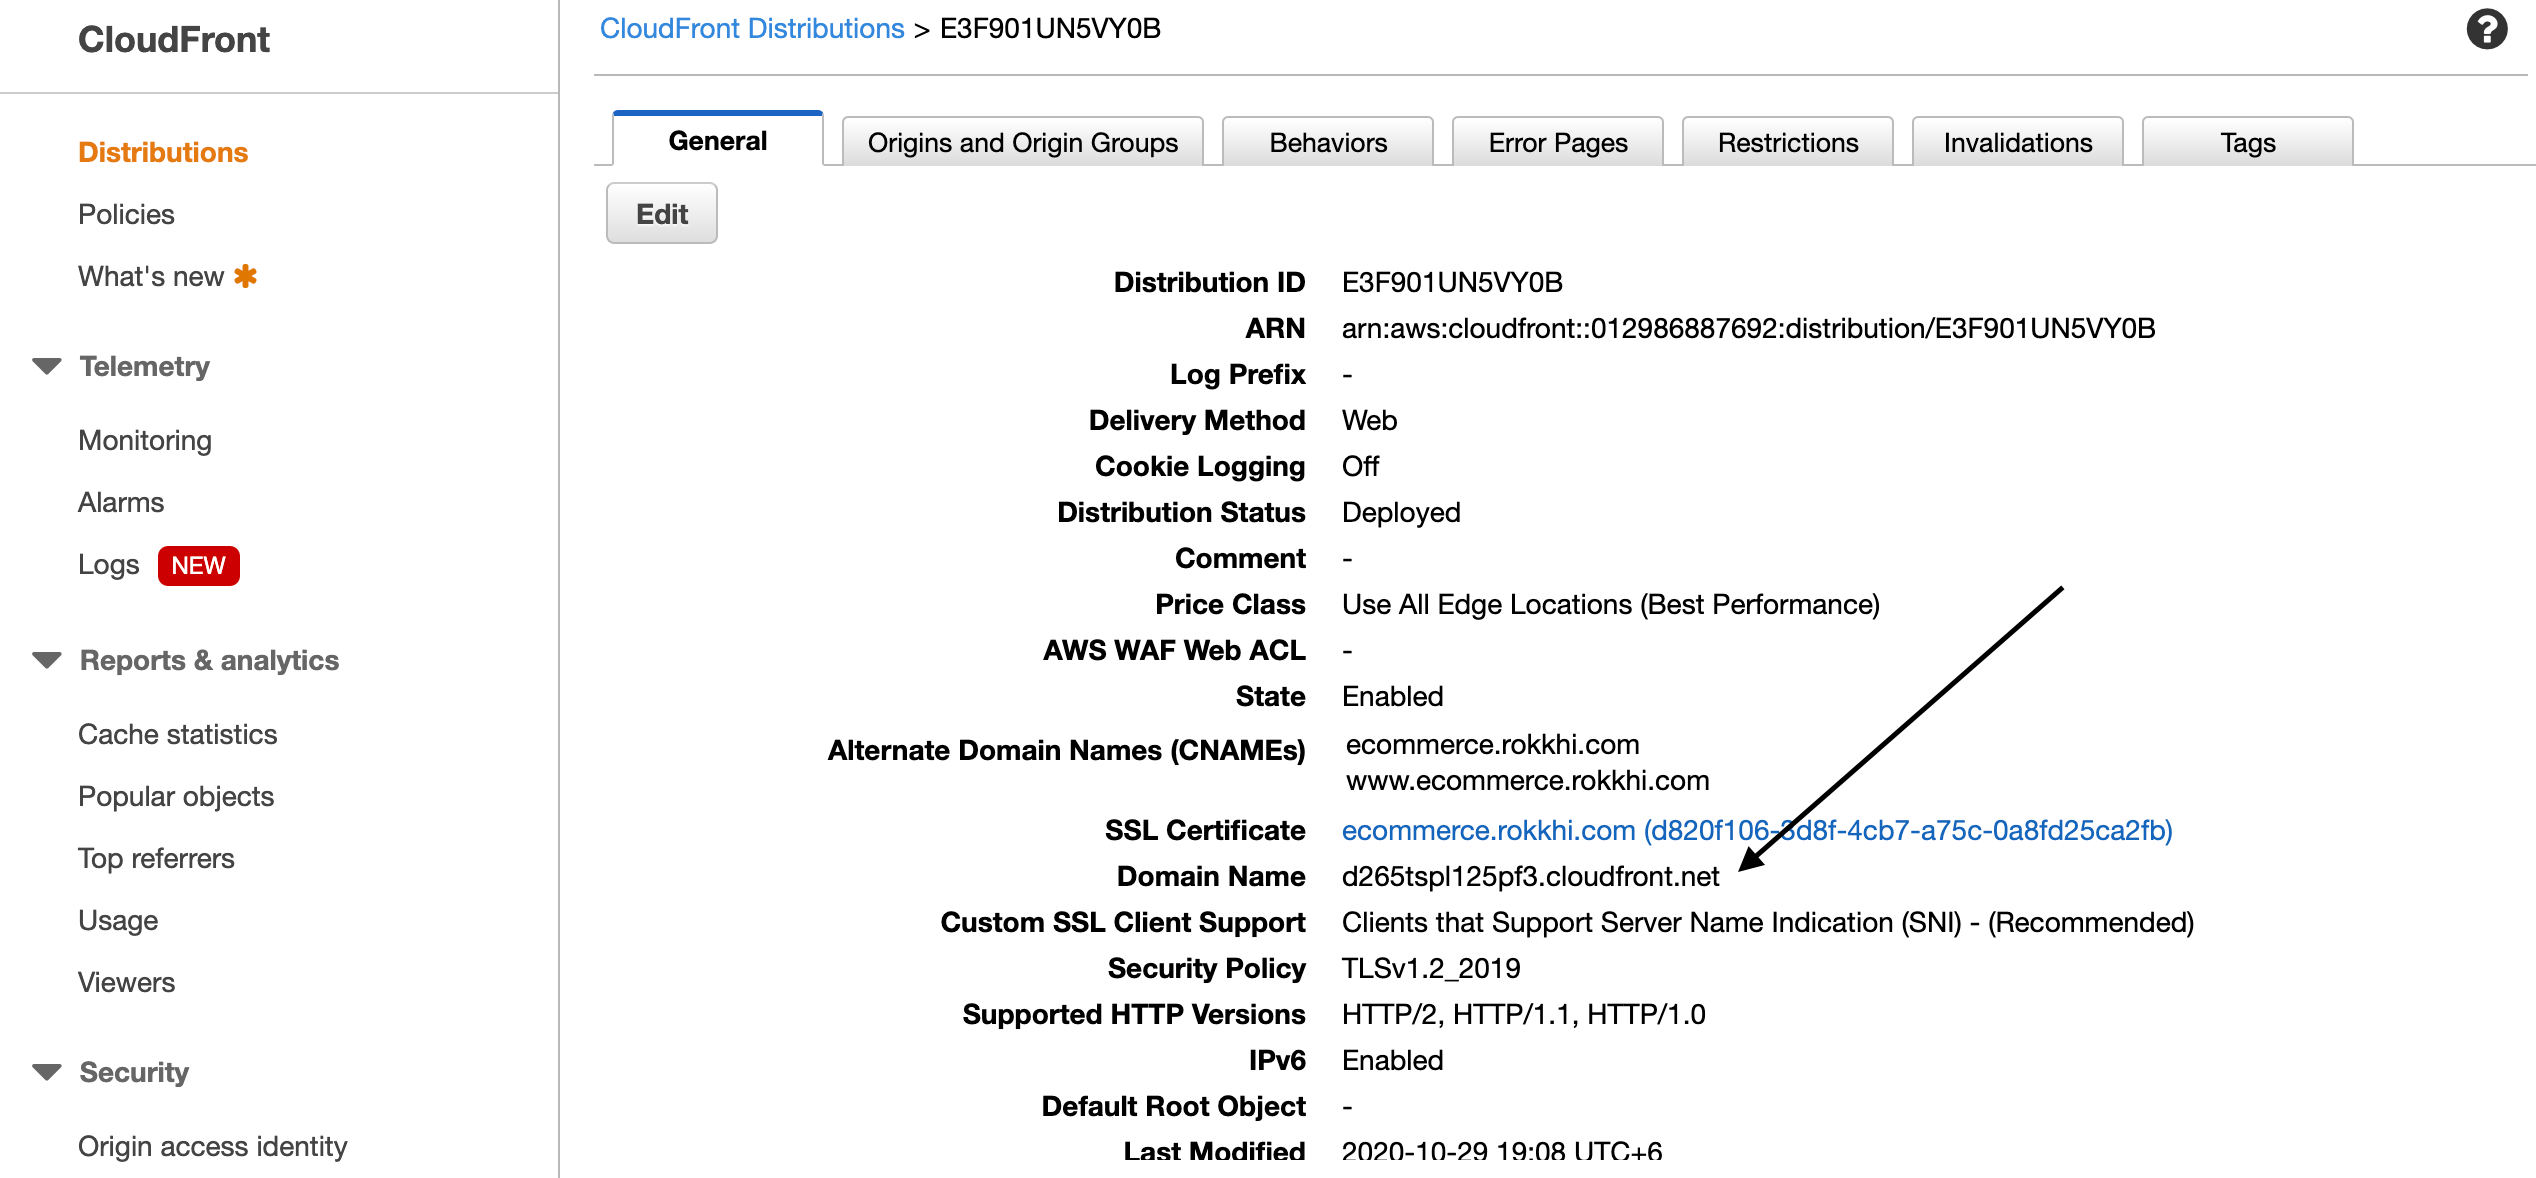The width and height of the screenshot is (2536, 1178).
Task: Switch to the Origins and Origin Groups tab
Action: (1022, 142)
